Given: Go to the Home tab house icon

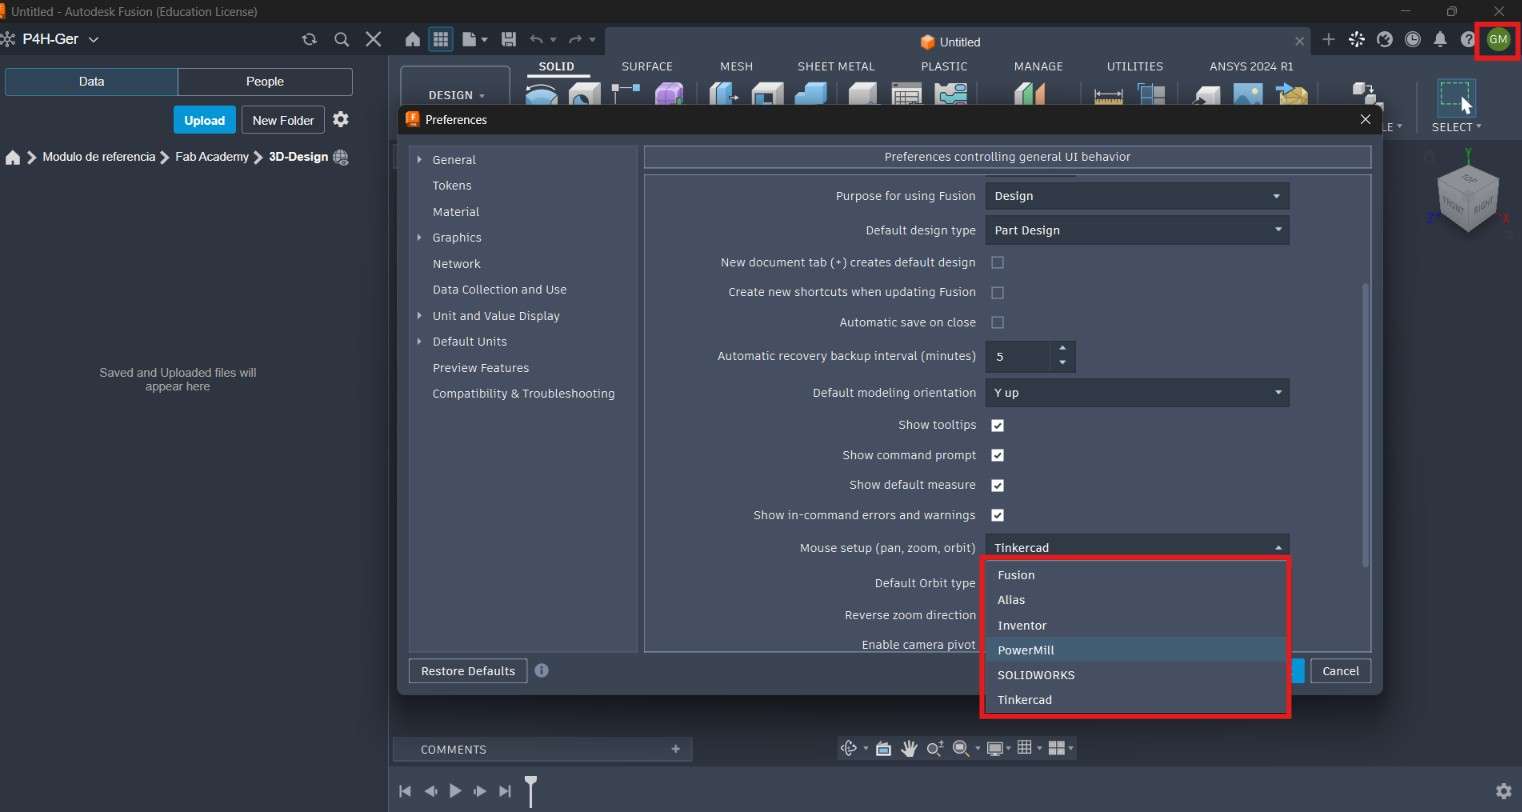Looking at the screenshot, I should [x=412, y=39].
